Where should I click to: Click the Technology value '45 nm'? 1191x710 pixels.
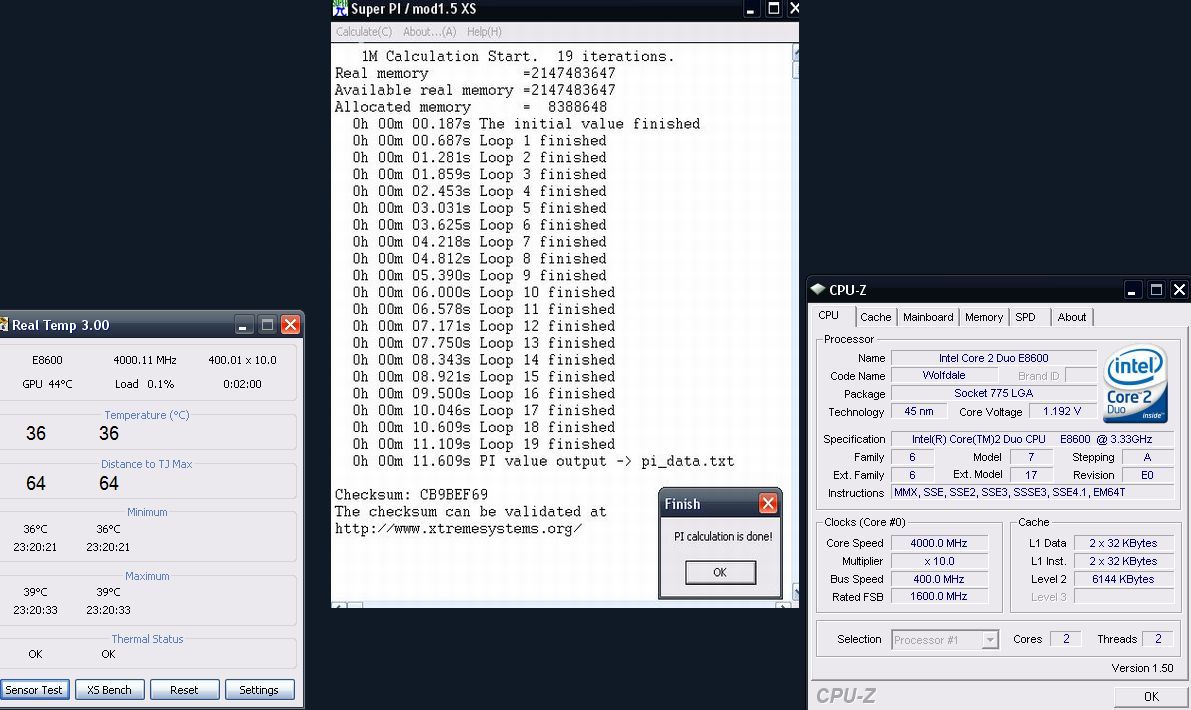pyautogui.click(x=919, y=412)
